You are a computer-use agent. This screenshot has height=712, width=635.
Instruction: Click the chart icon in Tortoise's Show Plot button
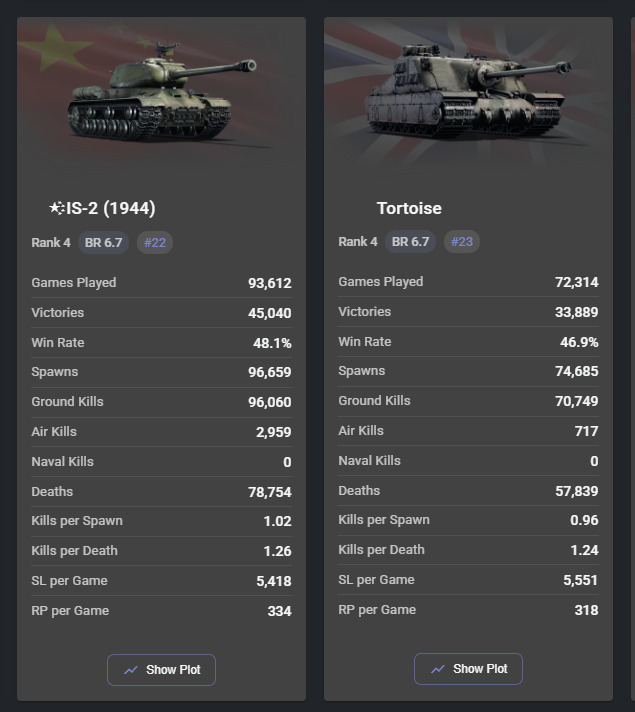(x=438, y=669)
